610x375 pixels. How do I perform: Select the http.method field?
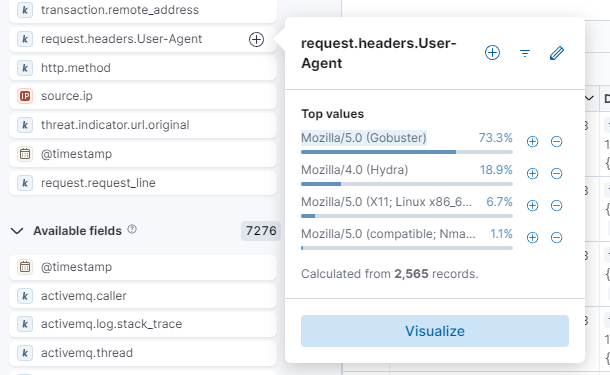coord(143,68)
